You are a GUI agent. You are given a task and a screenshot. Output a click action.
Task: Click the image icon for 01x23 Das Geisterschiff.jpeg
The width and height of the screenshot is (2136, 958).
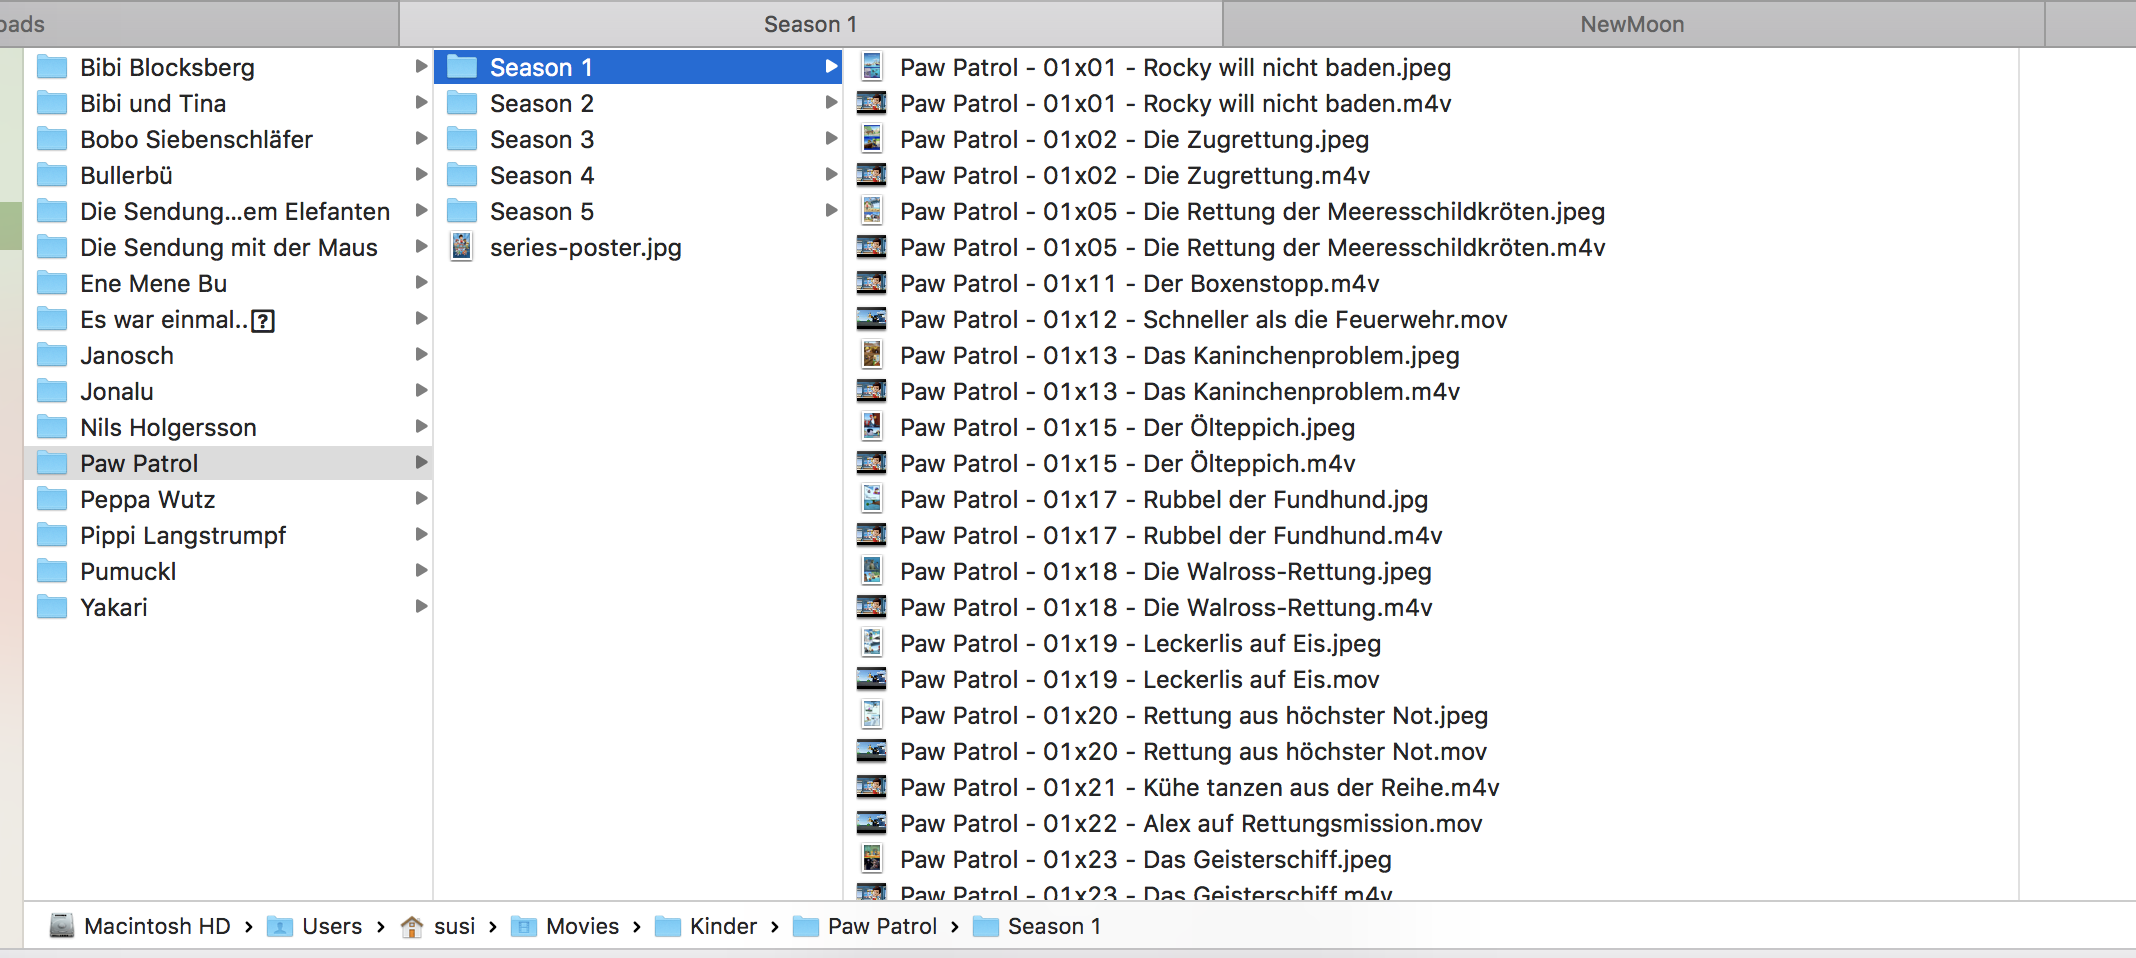click(x=872, y=859)
